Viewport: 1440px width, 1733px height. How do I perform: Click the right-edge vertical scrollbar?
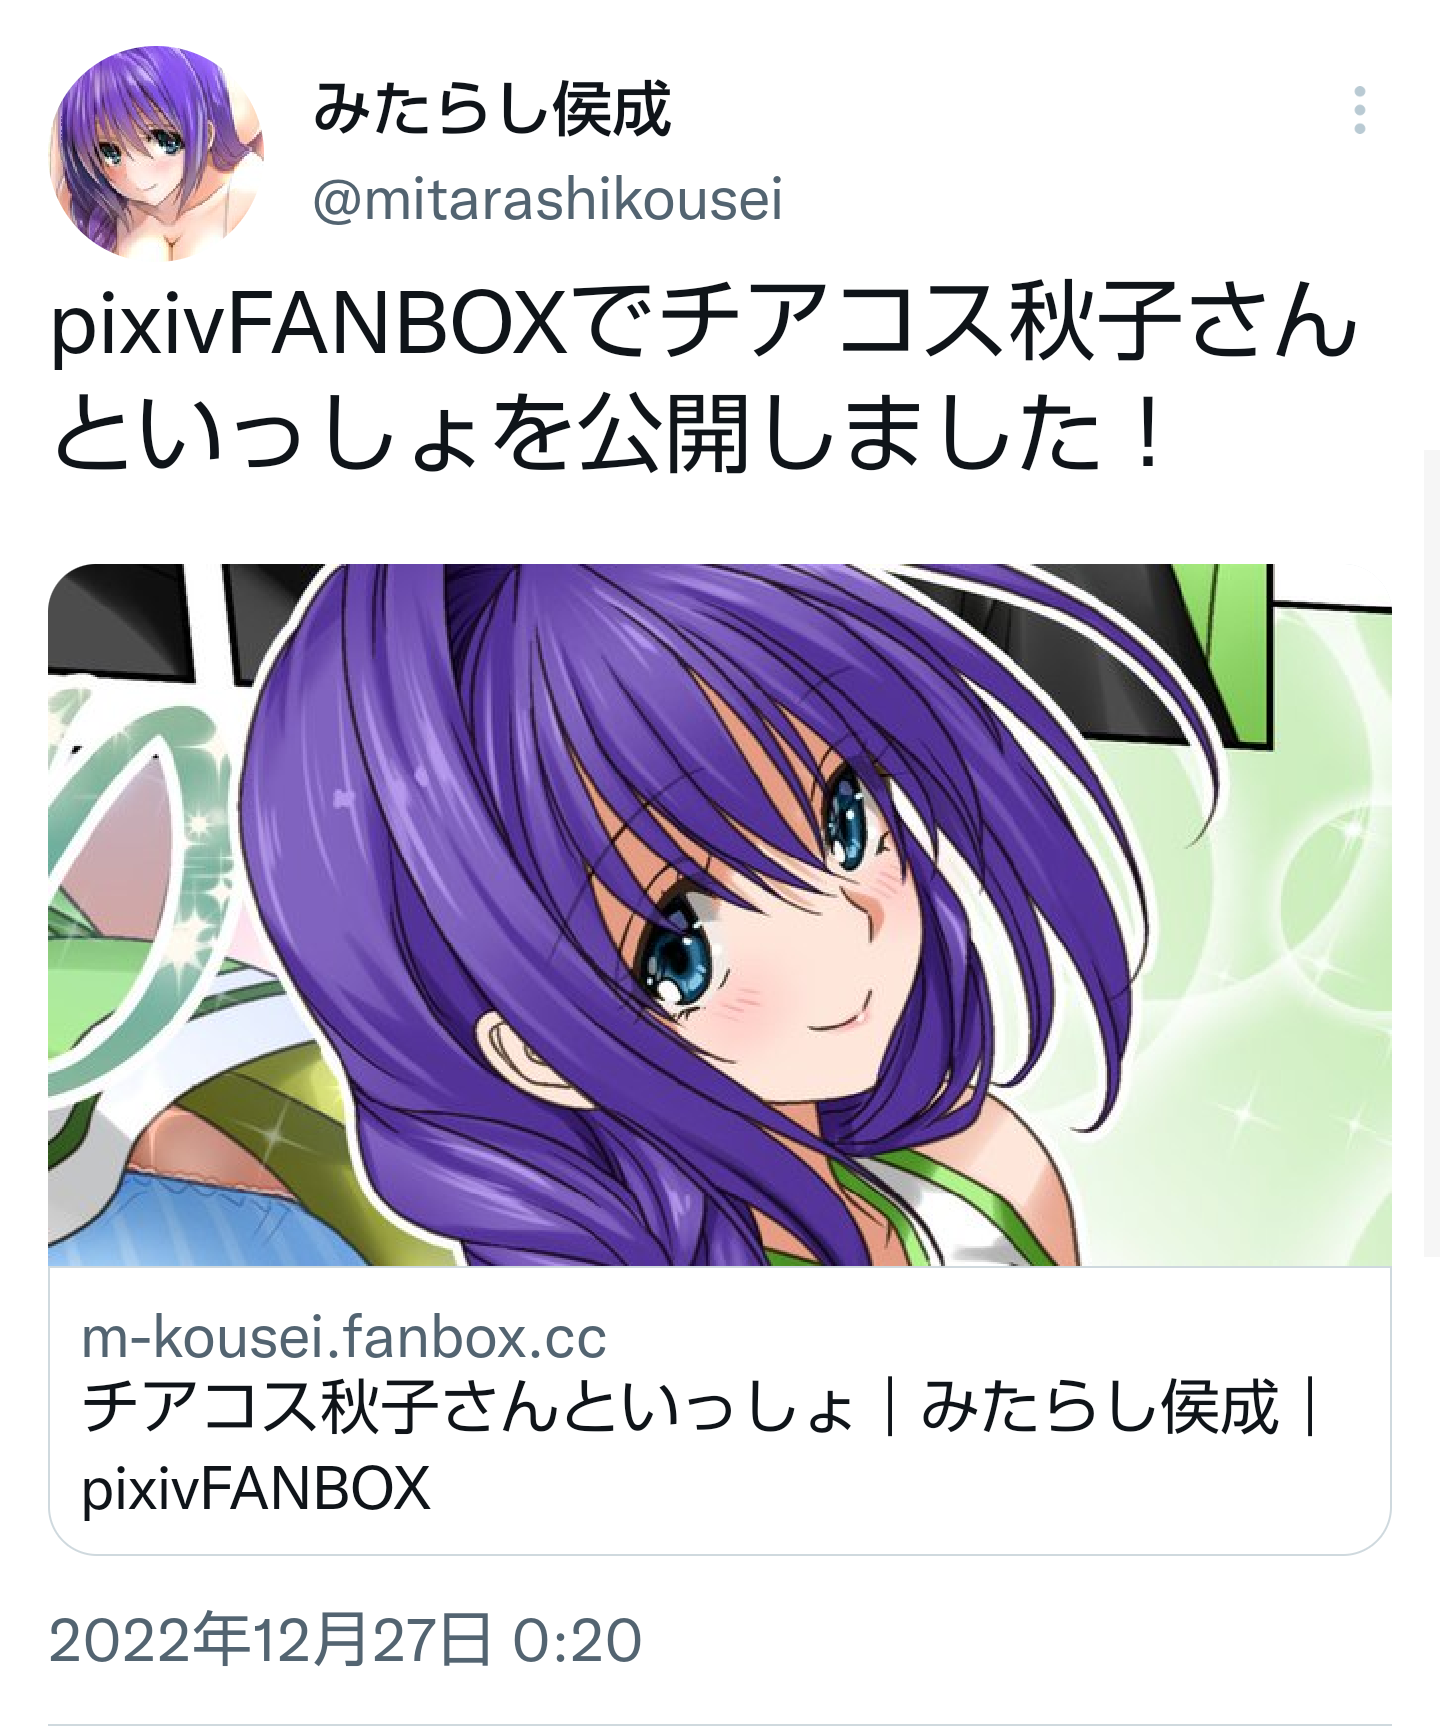coord(1432,852)
